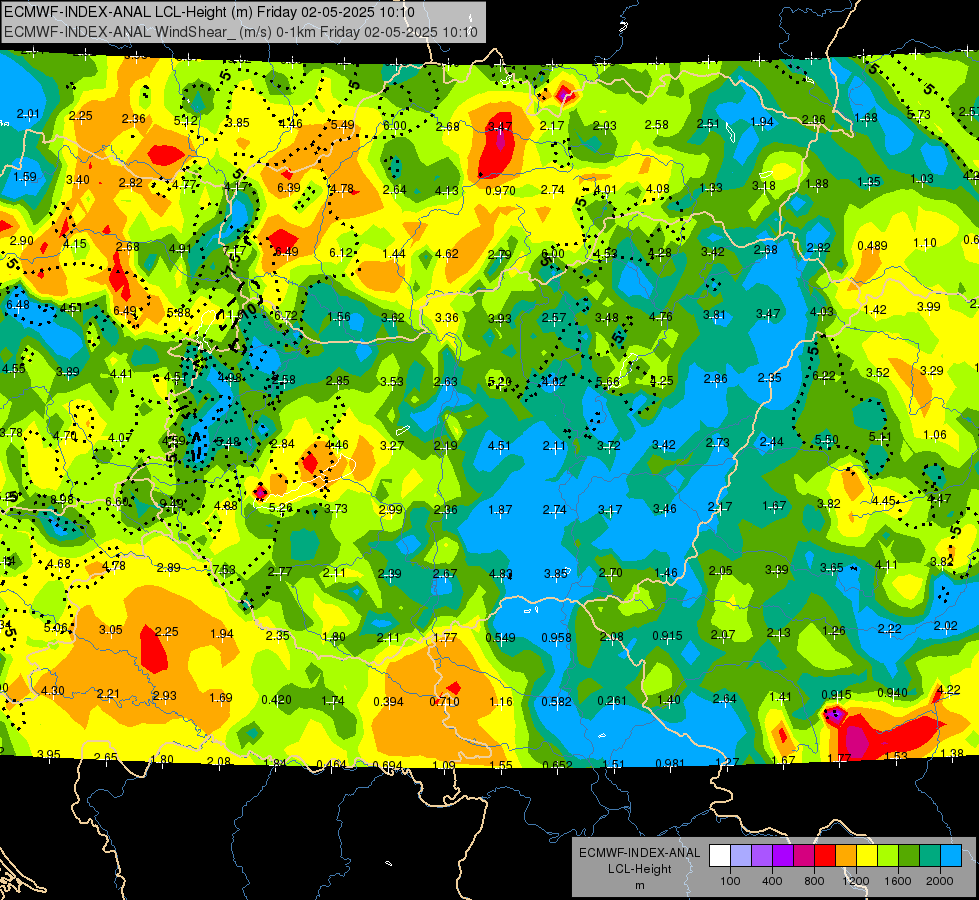
Task: Click the wind shear value 4.22
Action: pos(949,690)
